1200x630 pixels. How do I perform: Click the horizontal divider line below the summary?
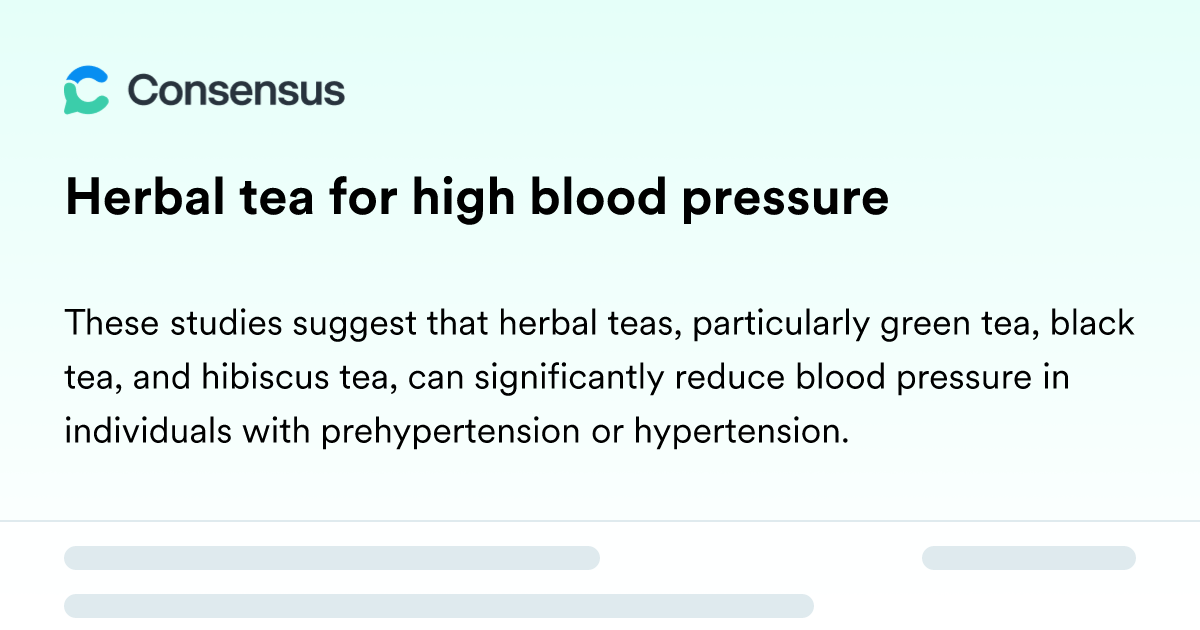[x=600, y=521]
